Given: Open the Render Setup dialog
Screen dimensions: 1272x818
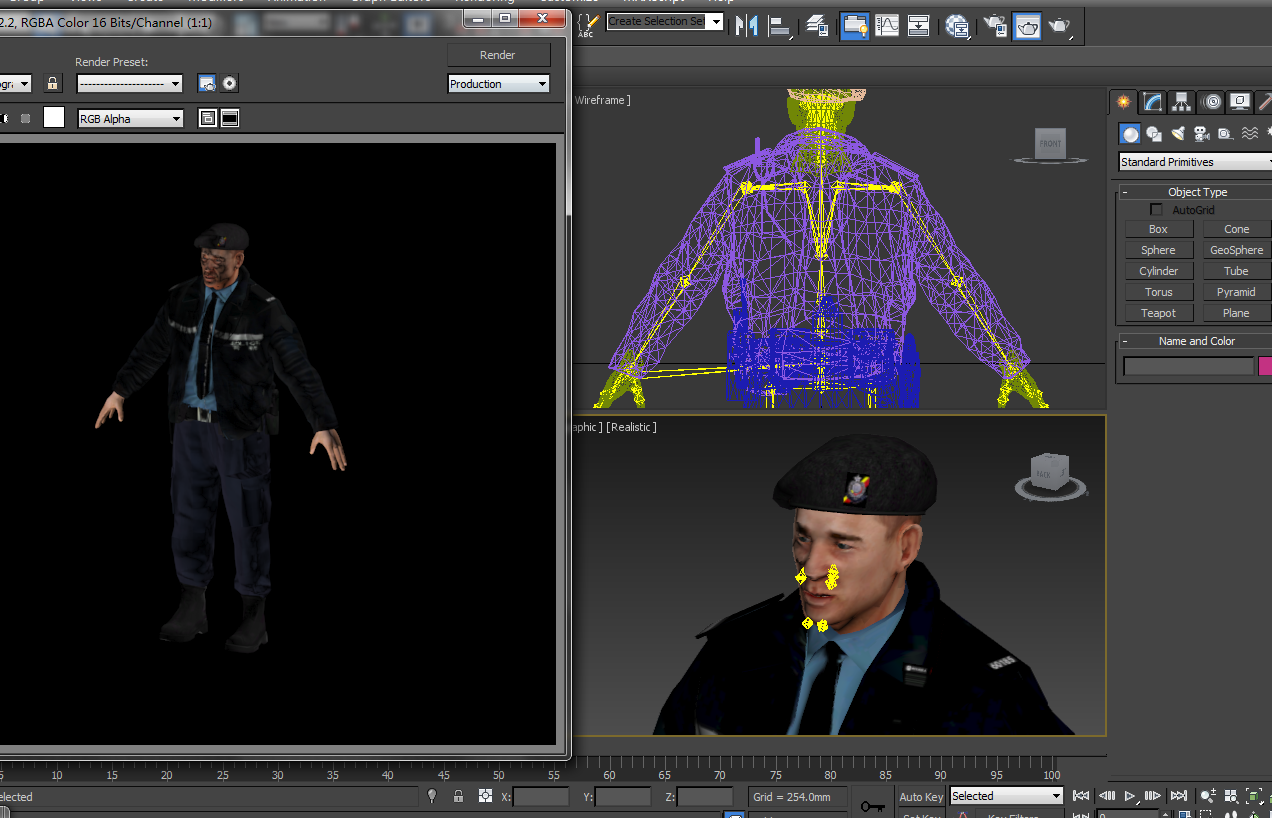Looking at the screenshot, I should click(995, 27).
